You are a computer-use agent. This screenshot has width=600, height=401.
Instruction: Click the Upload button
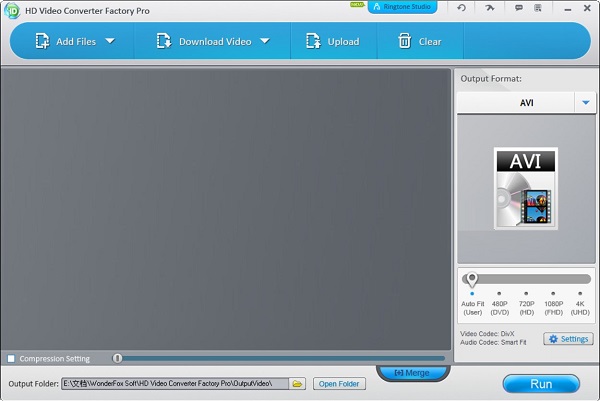coord(333,41)
